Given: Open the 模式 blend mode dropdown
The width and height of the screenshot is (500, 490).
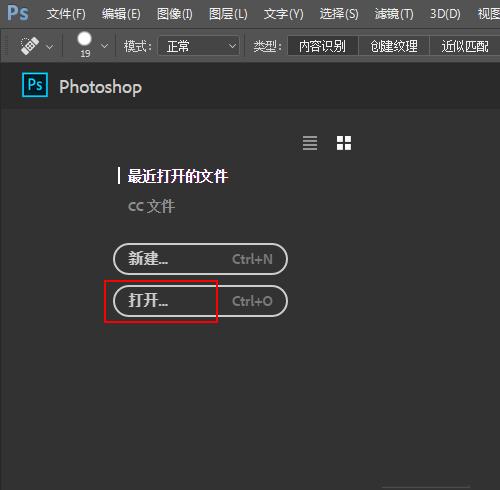Looking at the screenshot, I should (x=199, y=46).
